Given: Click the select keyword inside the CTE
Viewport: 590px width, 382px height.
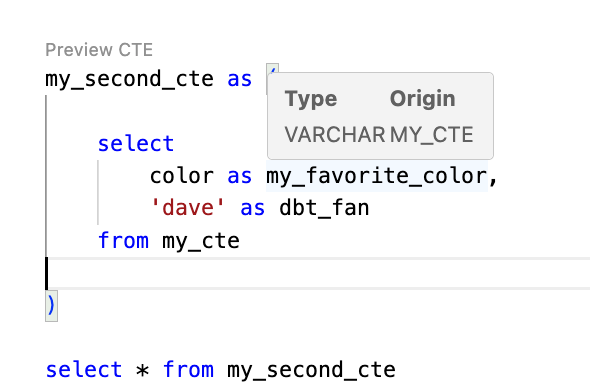Looking at the screenshot, I should pos(136,144).
